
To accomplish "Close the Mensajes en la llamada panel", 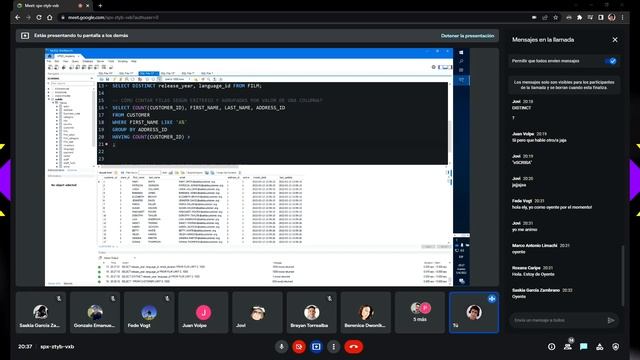I will (615, 40).
